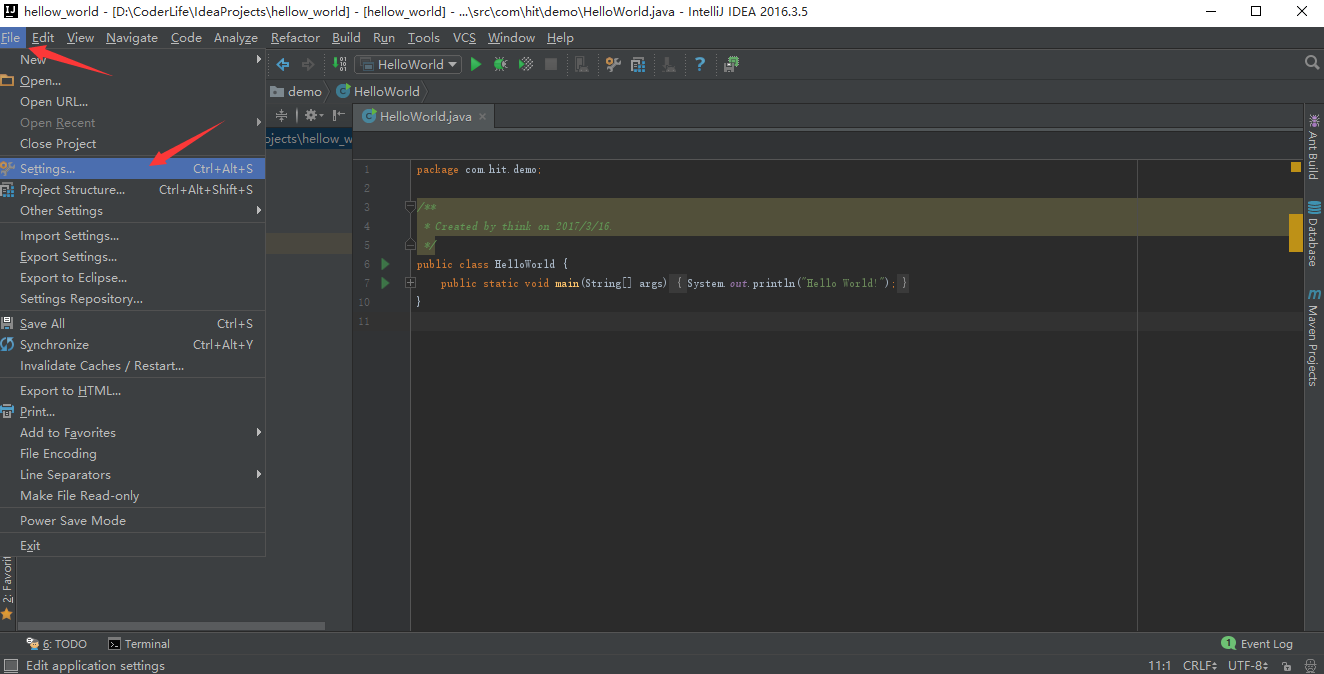Open the 2: Favorites side tab

click(x=8, y=588)
